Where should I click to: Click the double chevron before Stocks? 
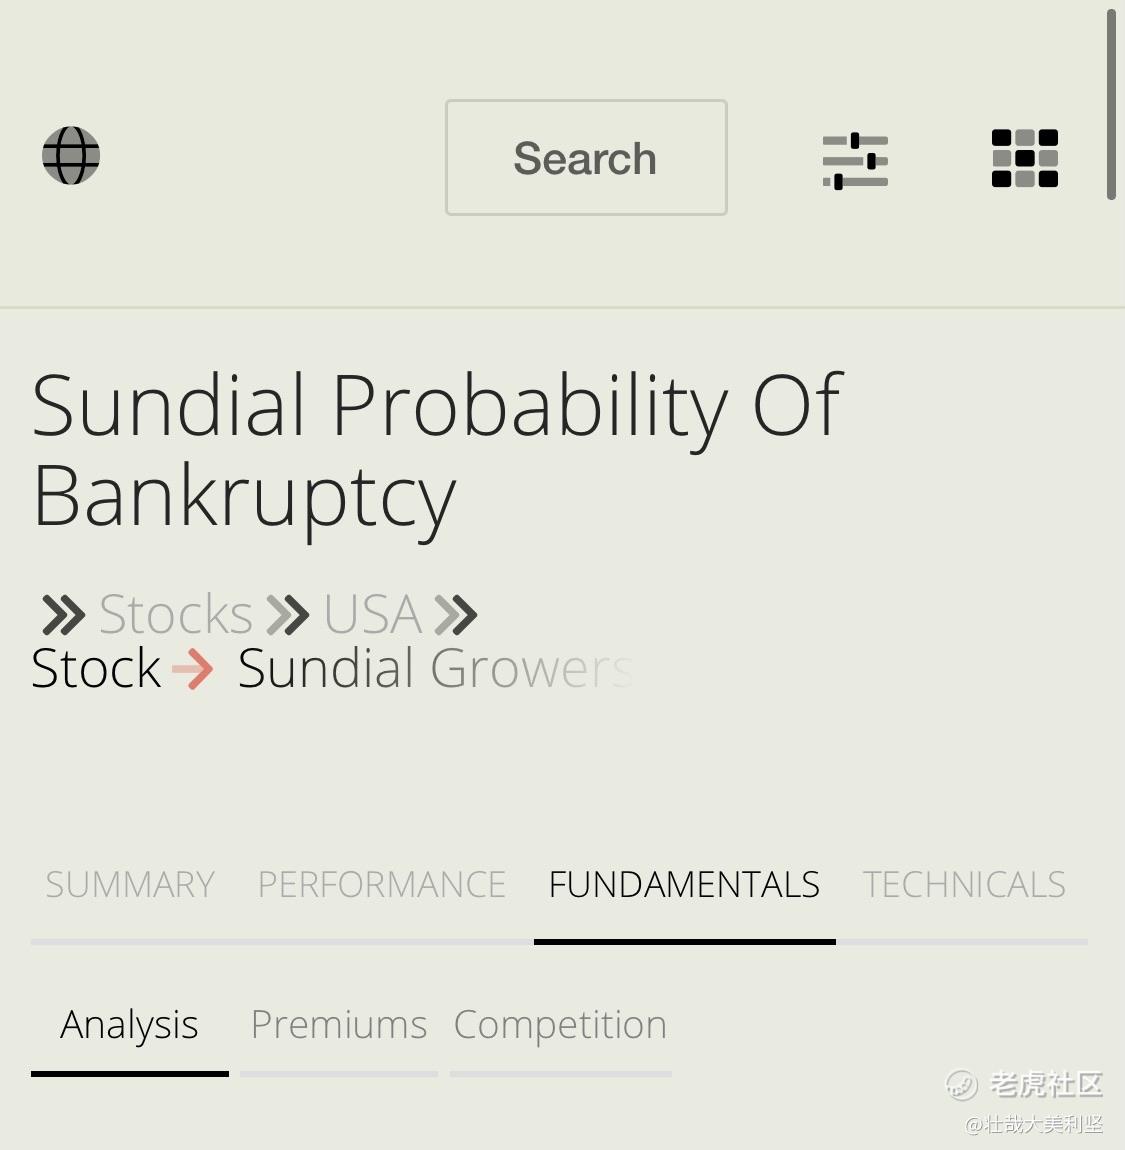click(x=64, y=615)
